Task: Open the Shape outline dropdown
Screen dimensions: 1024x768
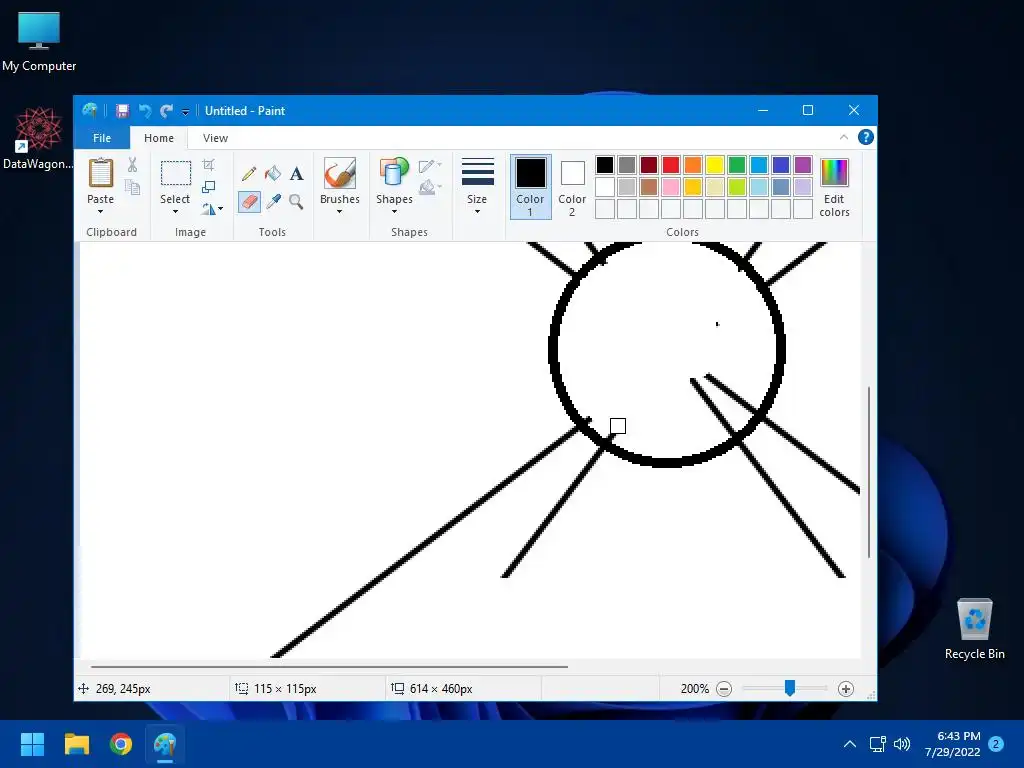Action: tap(430, 166)
